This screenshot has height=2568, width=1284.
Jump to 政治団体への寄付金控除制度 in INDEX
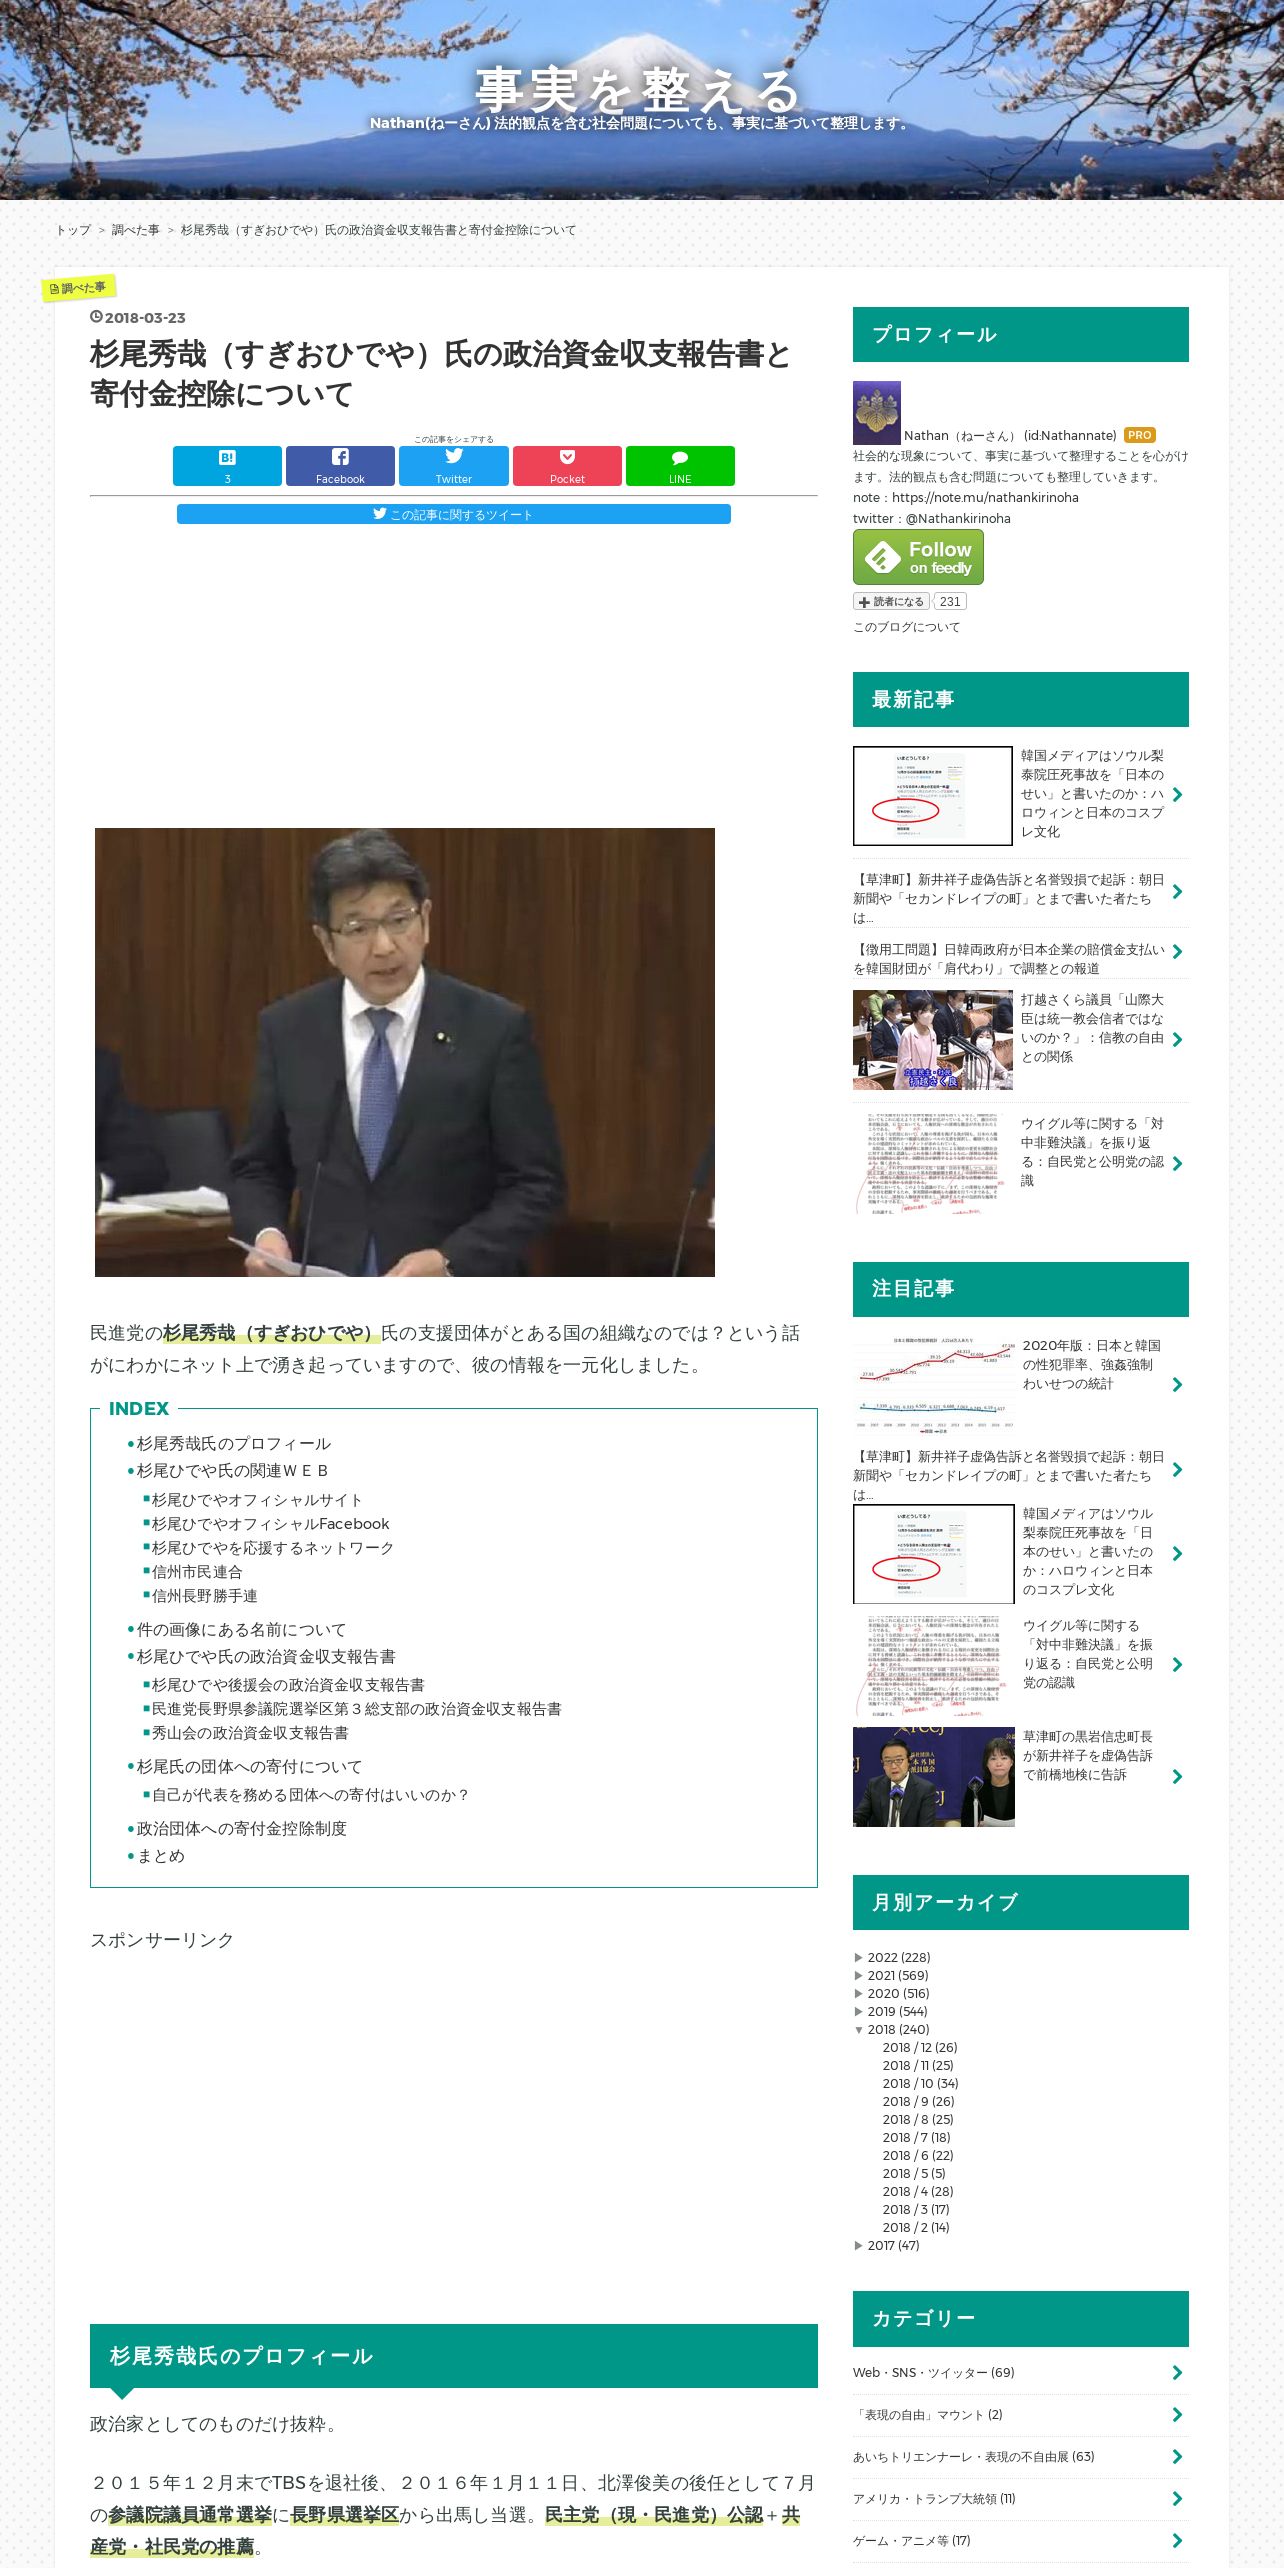241,1829
